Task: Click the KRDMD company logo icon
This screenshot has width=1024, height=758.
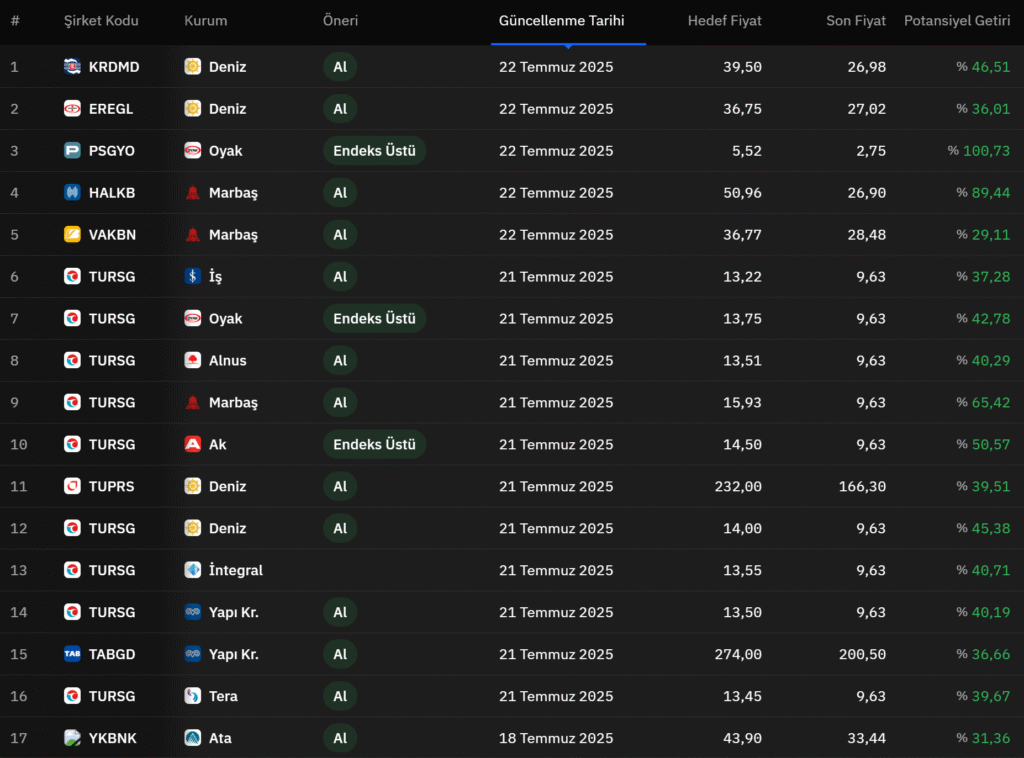Action: click(x=72, y=67)
